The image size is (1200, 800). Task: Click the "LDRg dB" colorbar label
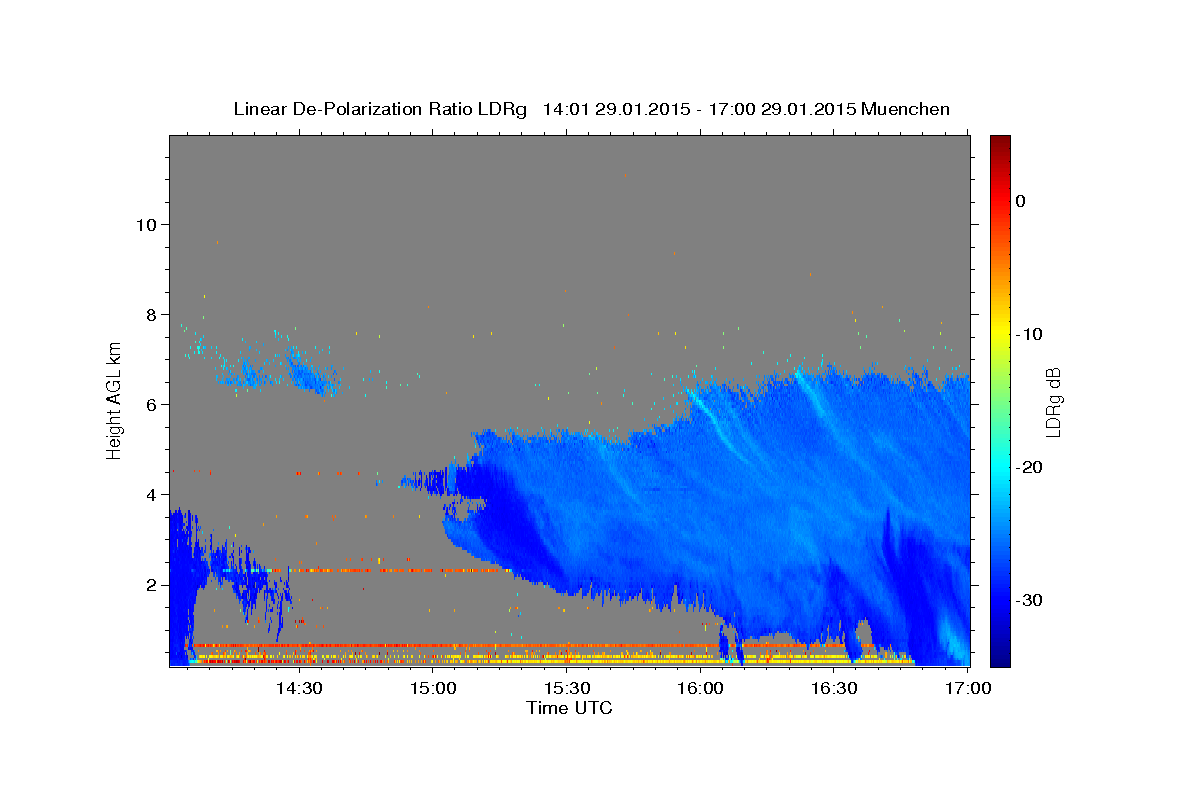click(1052, 401)
